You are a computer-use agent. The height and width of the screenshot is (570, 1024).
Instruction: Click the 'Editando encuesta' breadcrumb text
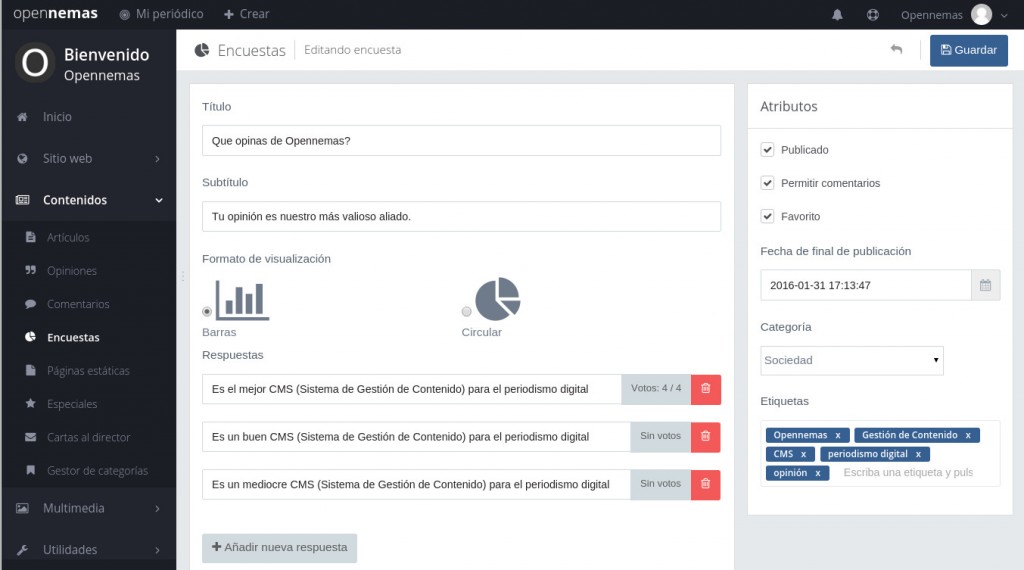tap(353, 50)
